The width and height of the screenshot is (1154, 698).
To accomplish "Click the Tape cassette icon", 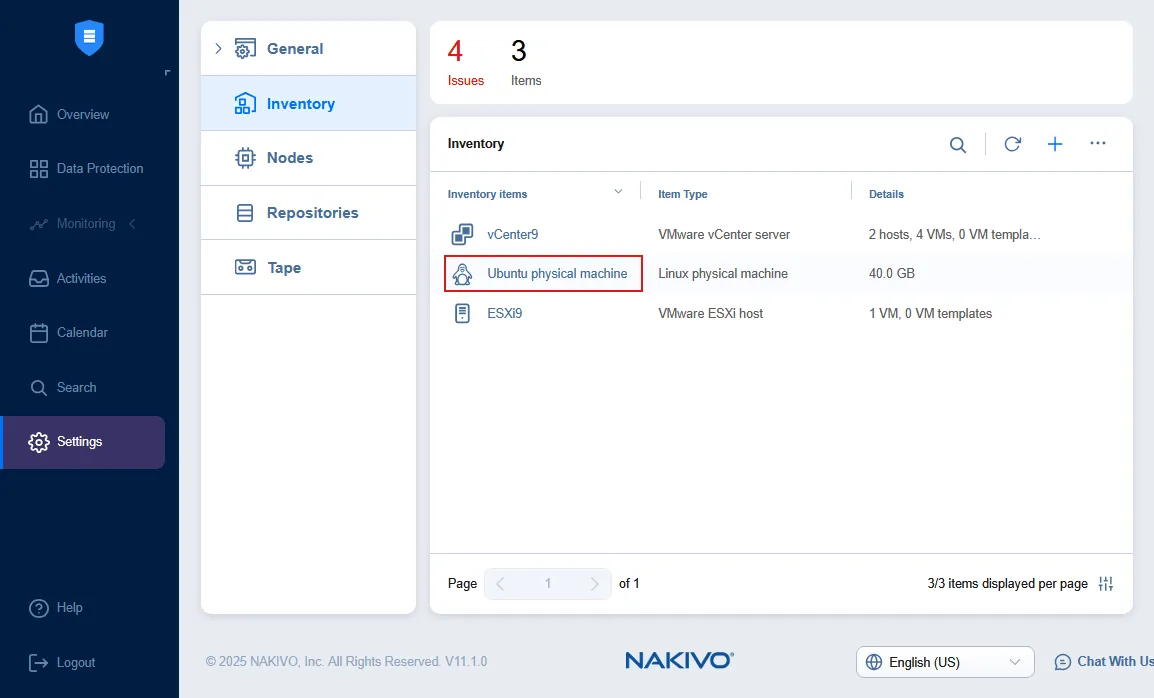I will (x=245, y=267).
